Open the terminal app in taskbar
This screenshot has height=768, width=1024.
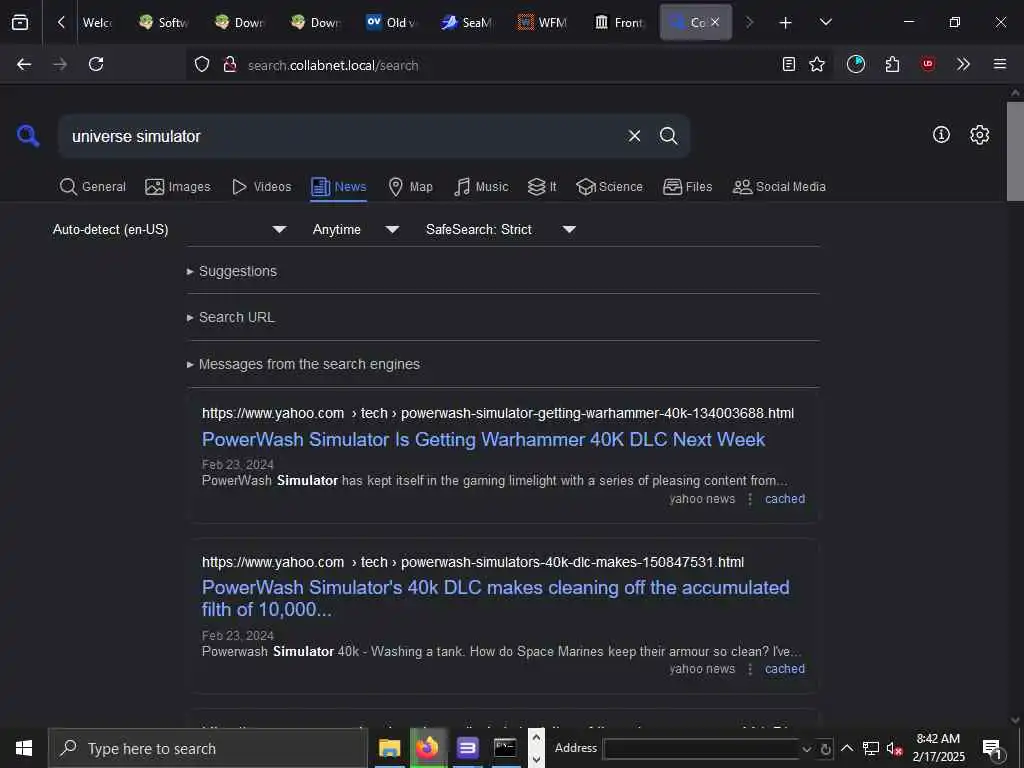point(505,748)
